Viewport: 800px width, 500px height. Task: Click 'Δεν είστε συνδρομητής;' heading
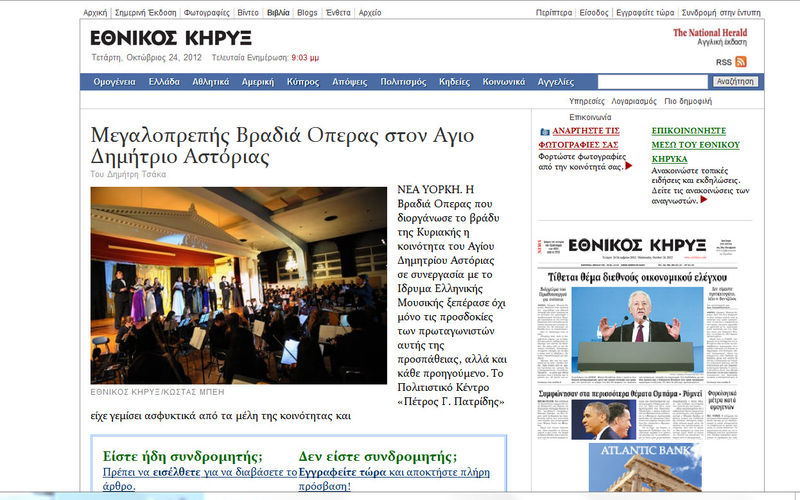click(378, 456)
